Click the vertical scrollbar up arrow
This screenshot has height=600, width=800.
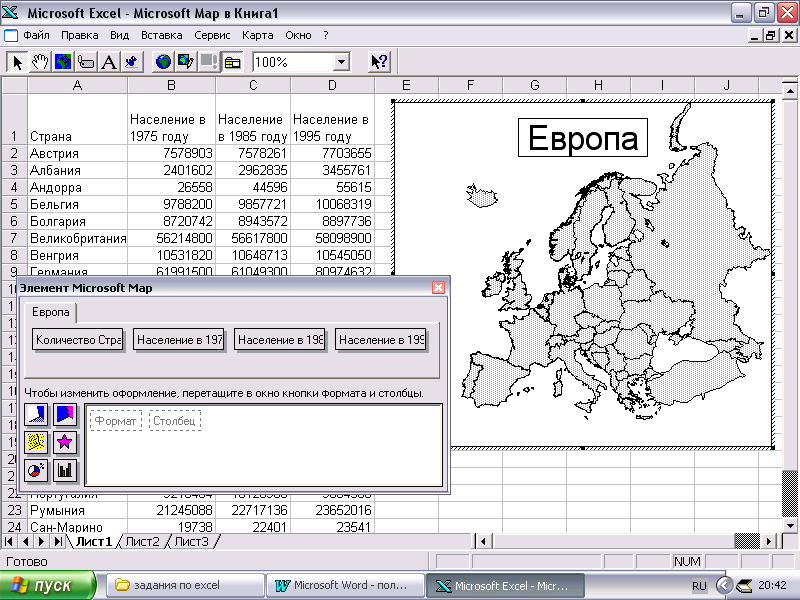click(790, 91)
